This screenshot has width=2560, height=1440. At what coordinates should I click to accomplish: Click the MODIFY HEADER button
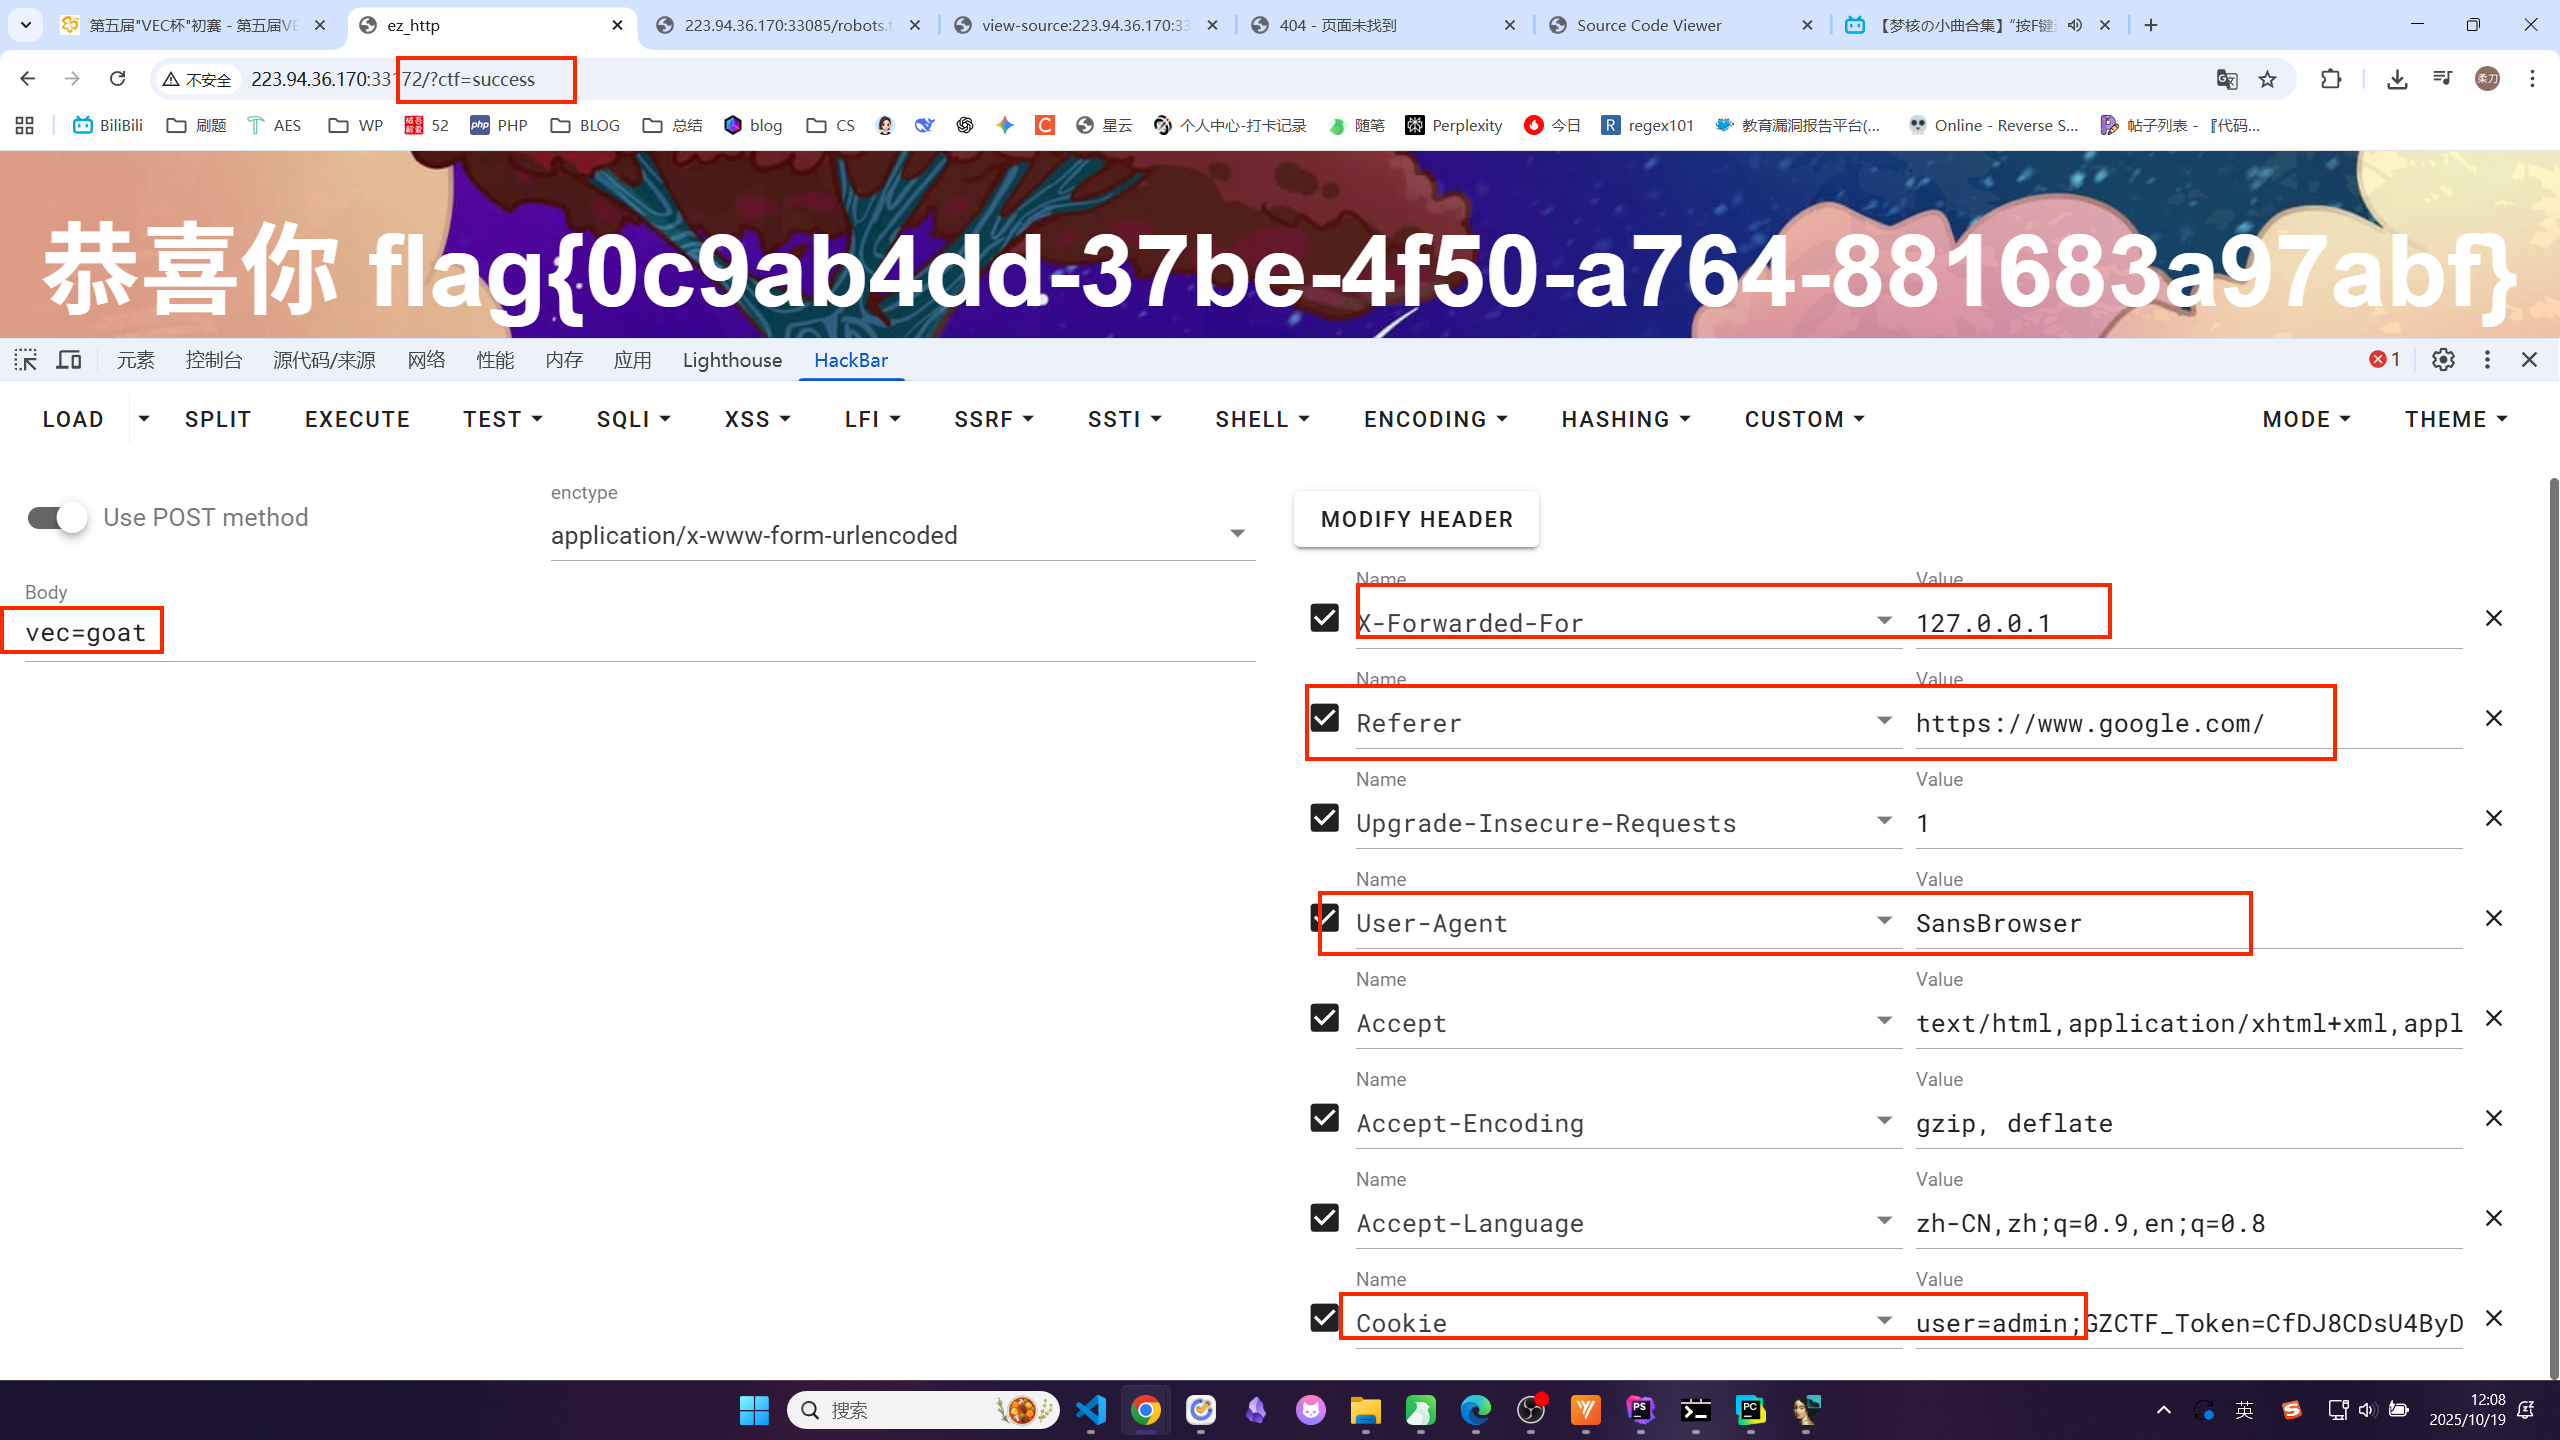pos(1416,519)
